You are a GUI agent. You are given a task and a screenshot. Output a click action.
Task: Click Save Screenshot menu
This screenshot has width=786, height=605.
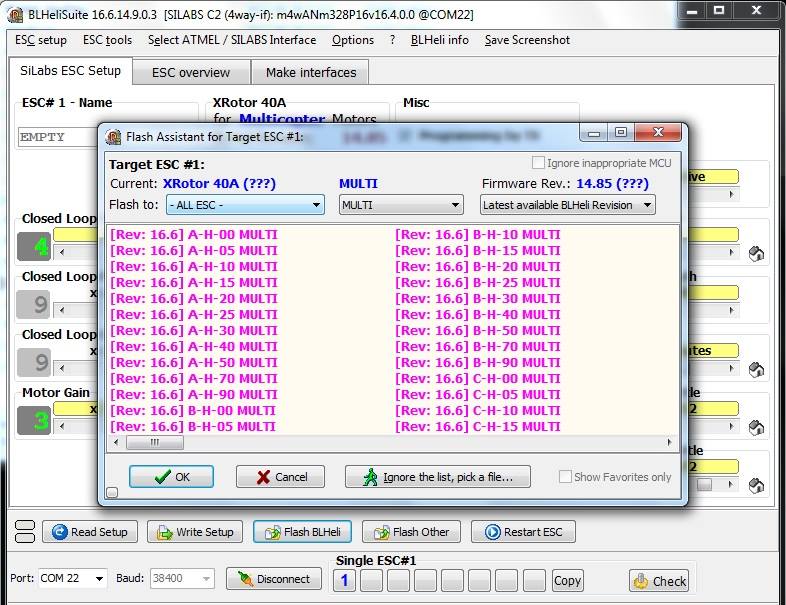pyautogui.click(x=527, y=40)
